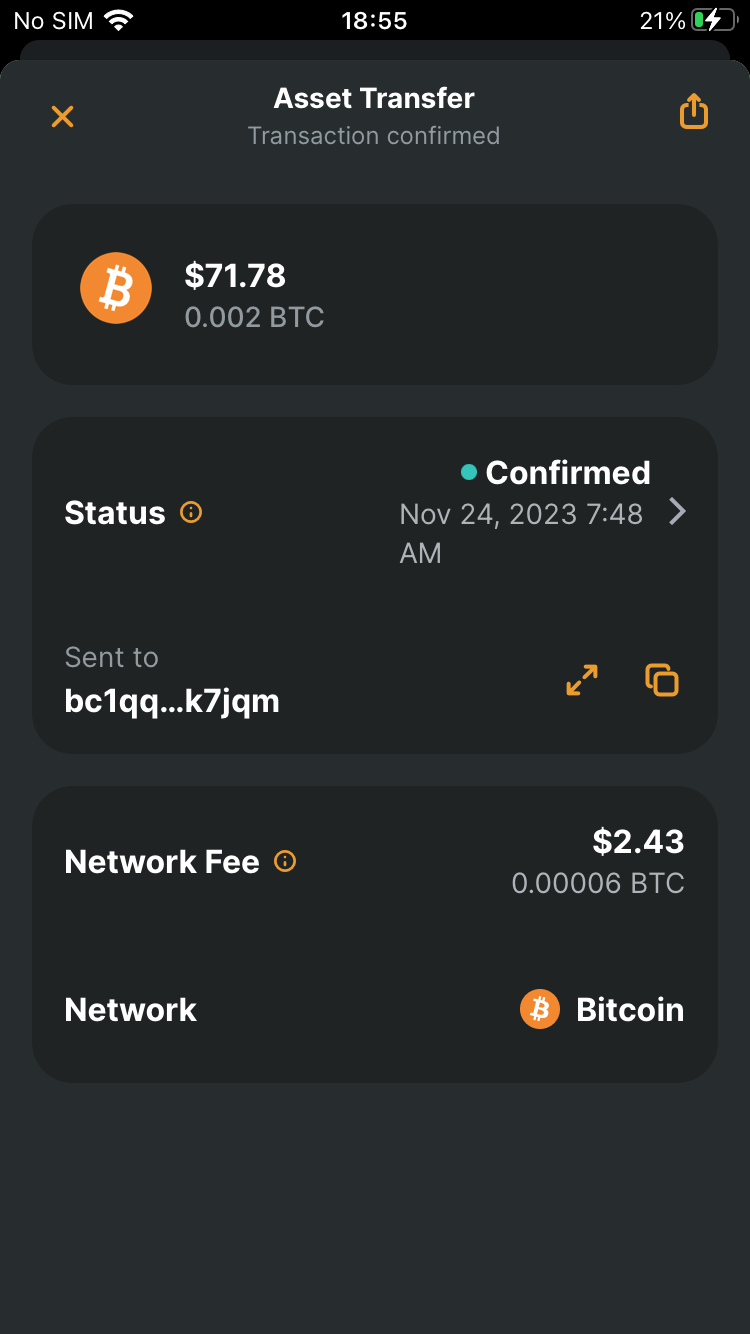Image resolution: width=750 pixels, height=1334 pixels.
Task: Open the Status info tooltip icon
Action: point(190,513)
